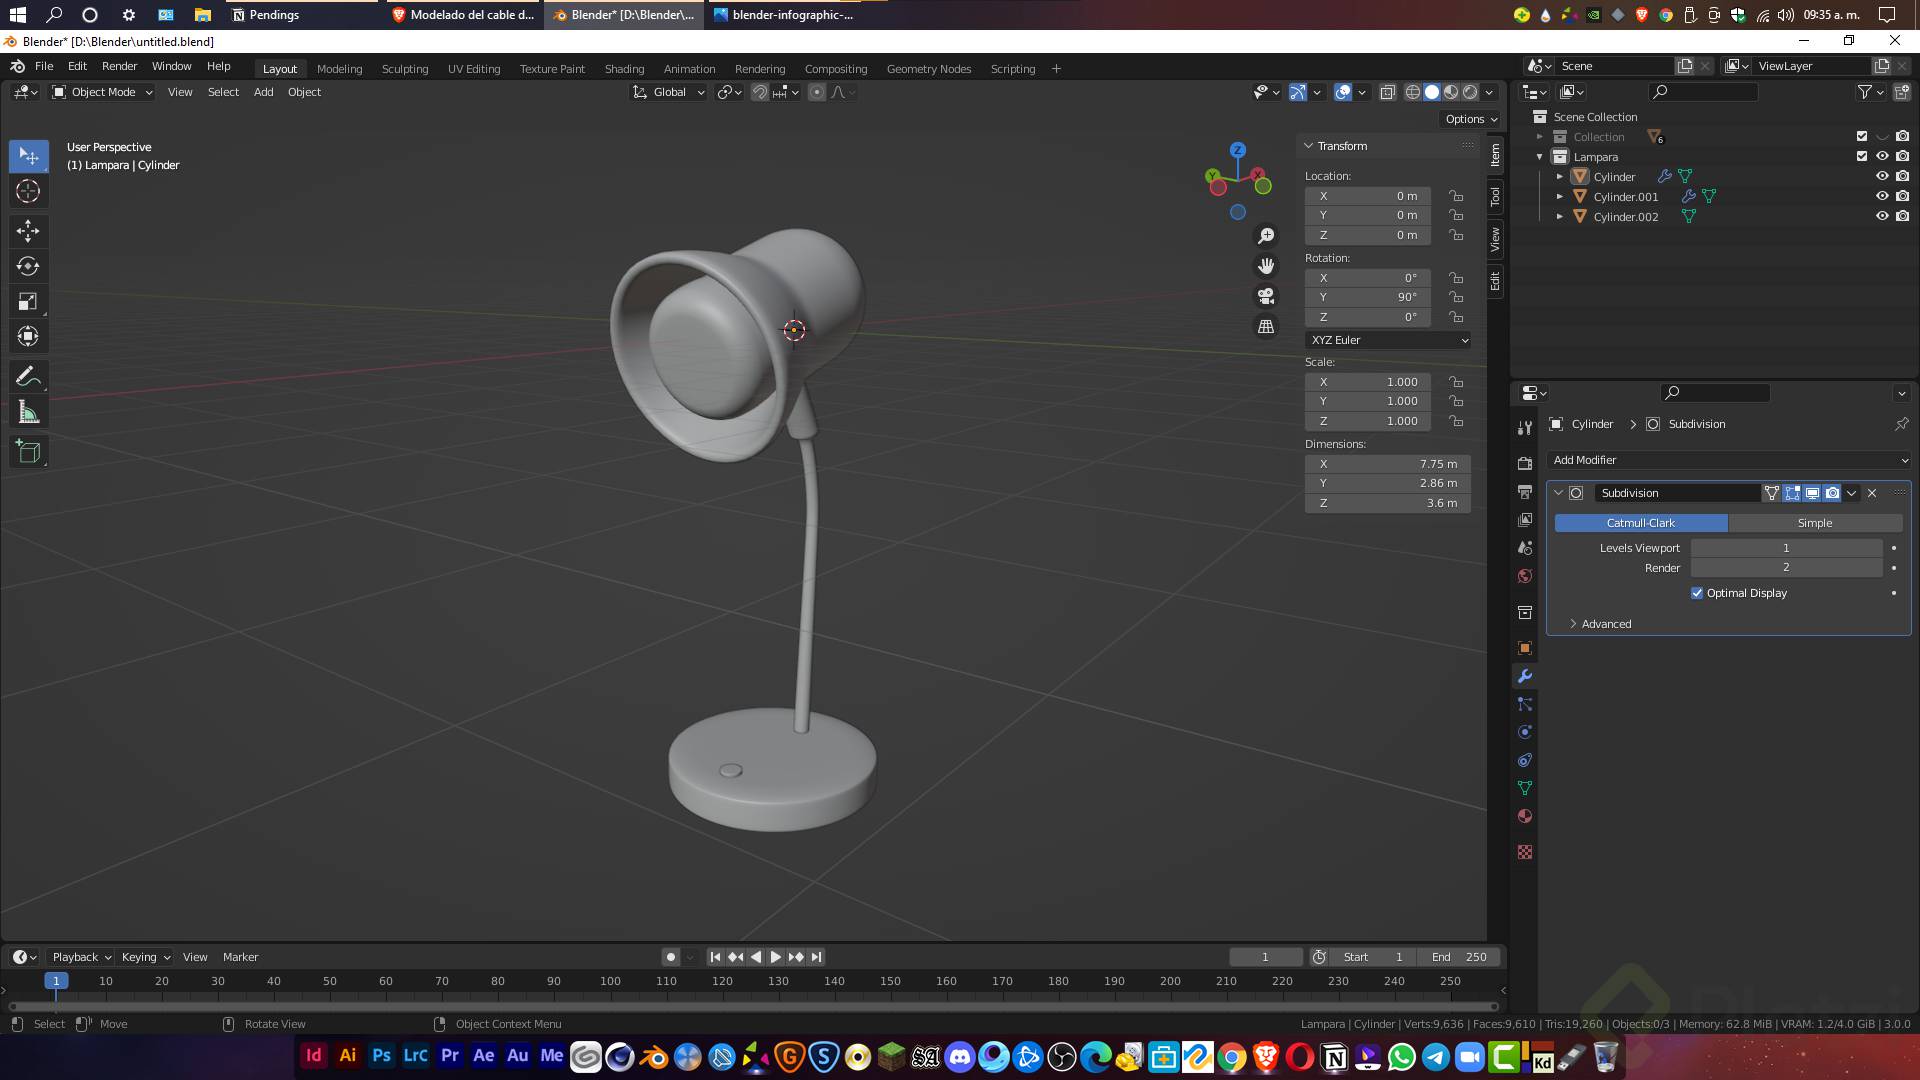The height and width of the screenshot is (1080, 1920).
Task: Switch to the Sculpting workspace tab
Action: (x=404, y=69)
